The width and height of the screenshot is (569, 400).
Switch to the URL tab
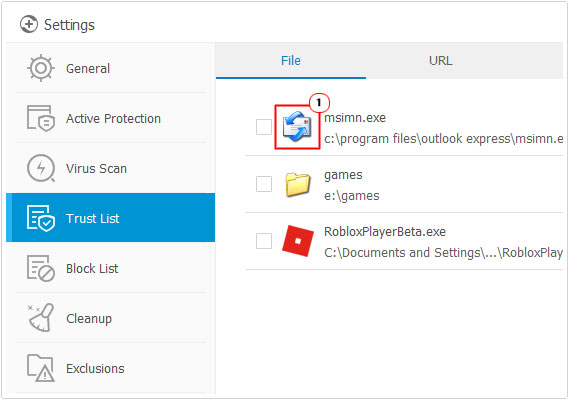pyautogui.click(x=441, y=61)
